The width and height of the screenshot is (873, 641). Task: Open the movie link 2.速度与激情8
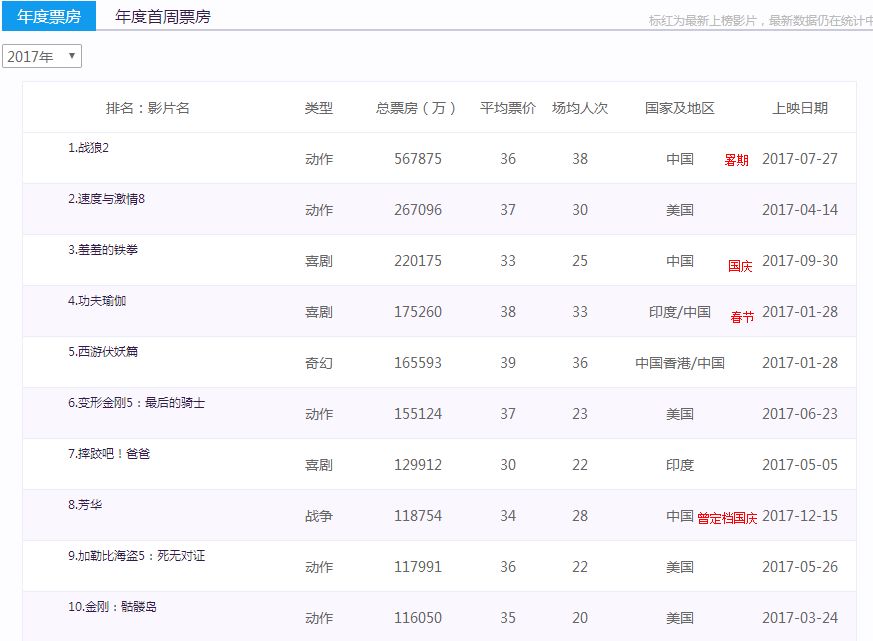pos(106,199)
